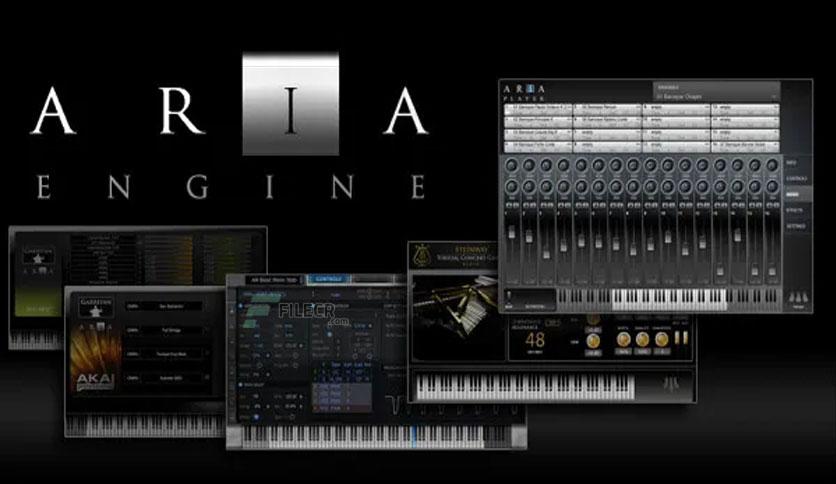
Task: Click channel 8 top-row knob in ARIA mixer
Action: (x=633, y=166)
